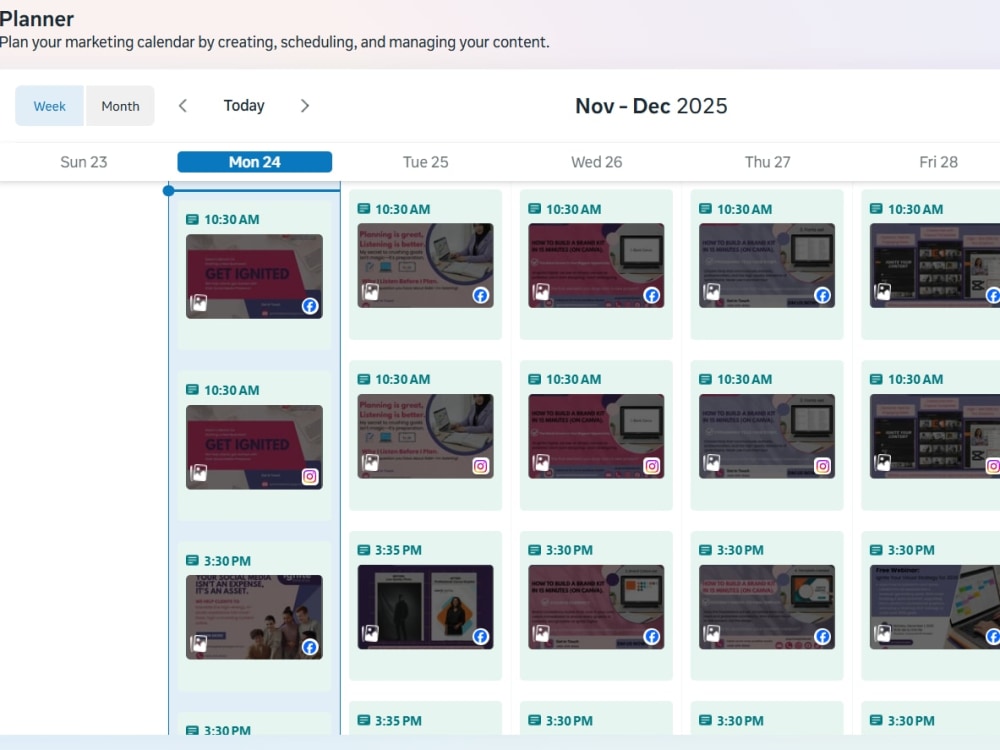The height and width of the screenshot is (750, 1000).
Task: Click Facebook icon on Tuesday's 3:35 PM portrait post
Action: click(481, 636)
